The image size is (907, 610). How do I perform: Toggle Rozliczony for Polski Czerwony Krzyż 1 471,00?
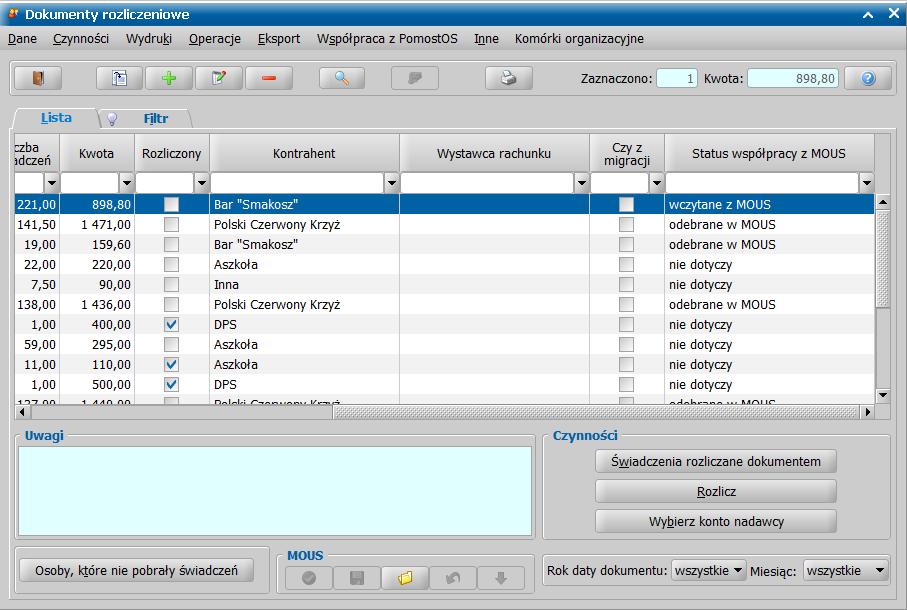(171, 224)
